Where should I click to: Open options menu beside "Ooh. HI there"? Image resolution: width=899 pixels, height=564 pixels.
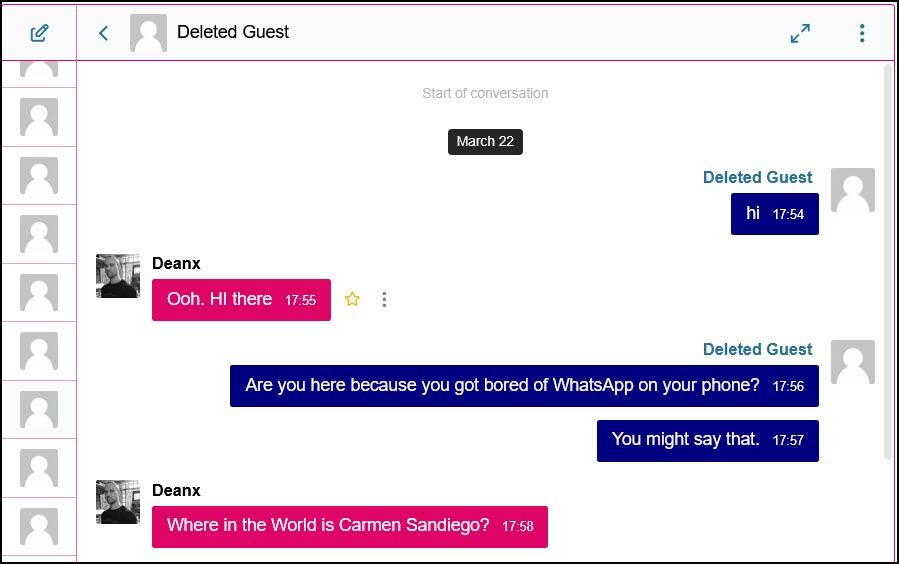[384, 299]
